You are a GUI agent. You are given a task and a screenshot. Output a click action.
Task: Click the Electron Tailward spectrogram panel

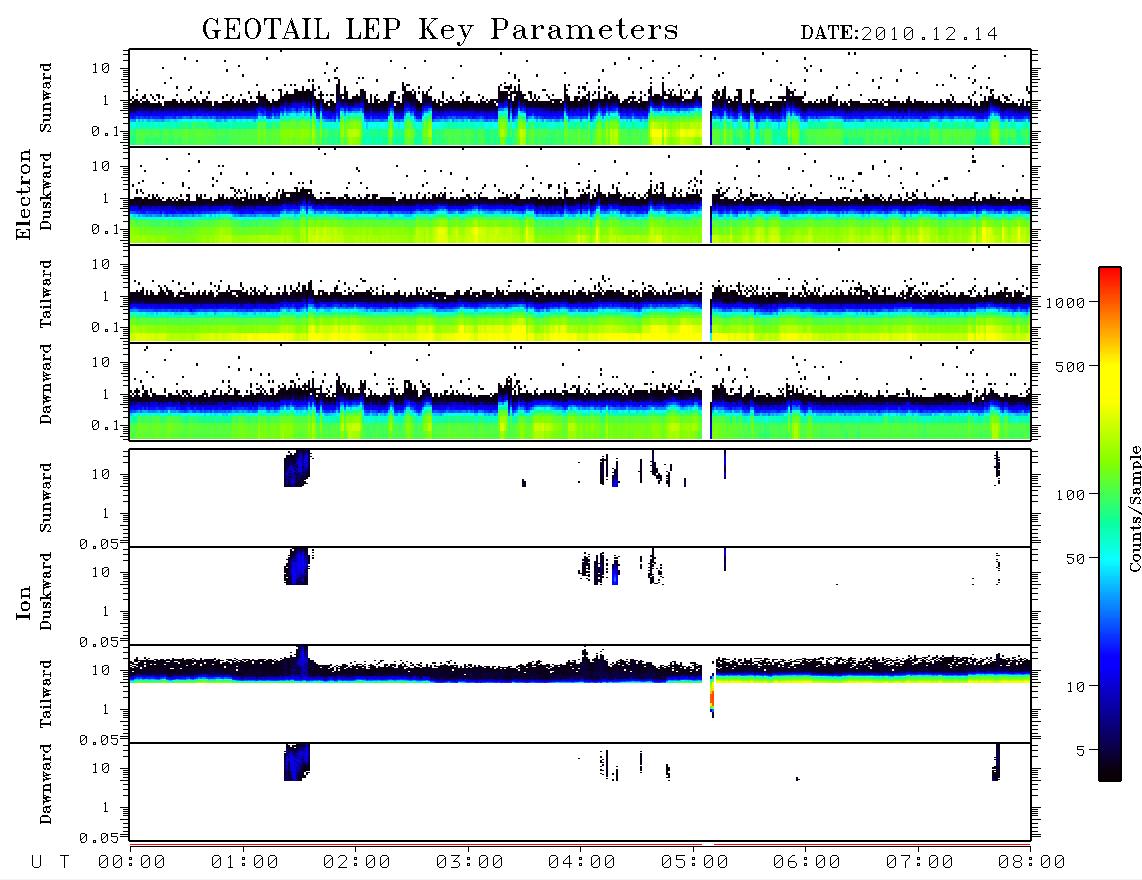coord(580,294)
